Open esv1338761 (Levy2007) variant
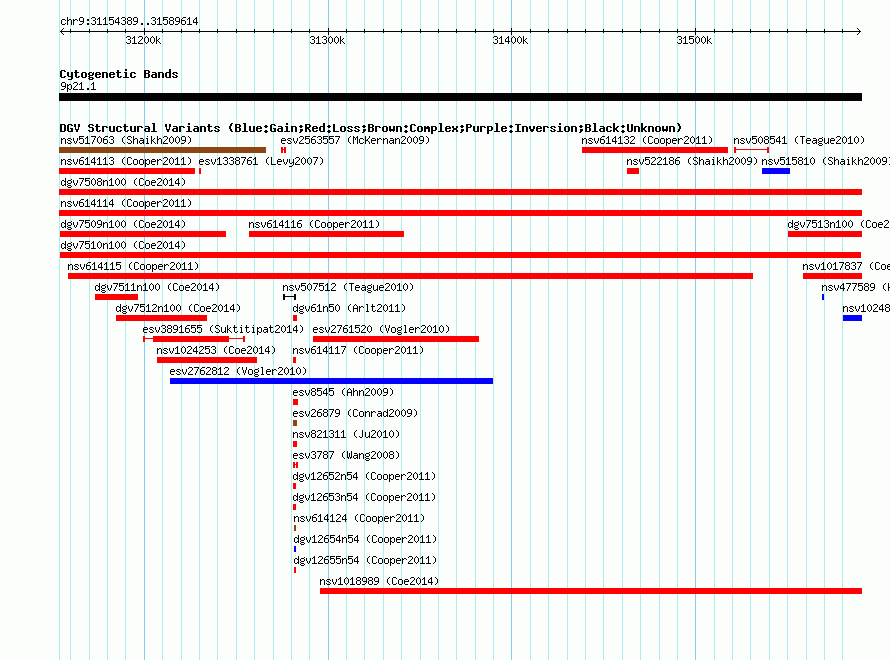890x660 pixels. click(261, 161)
